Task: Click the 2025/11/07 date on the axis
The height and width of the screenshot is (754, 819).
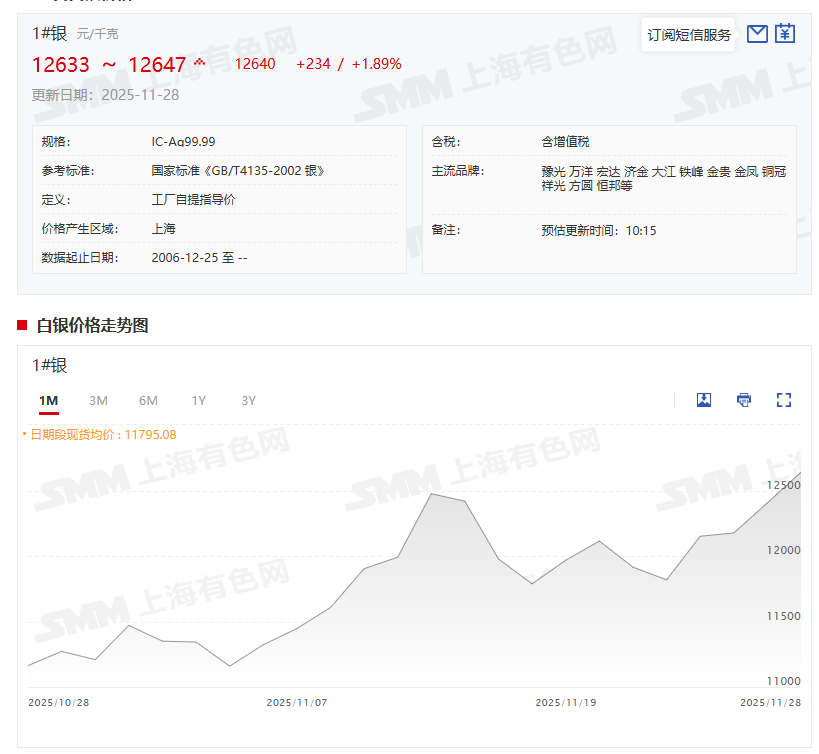Action: 296,702
